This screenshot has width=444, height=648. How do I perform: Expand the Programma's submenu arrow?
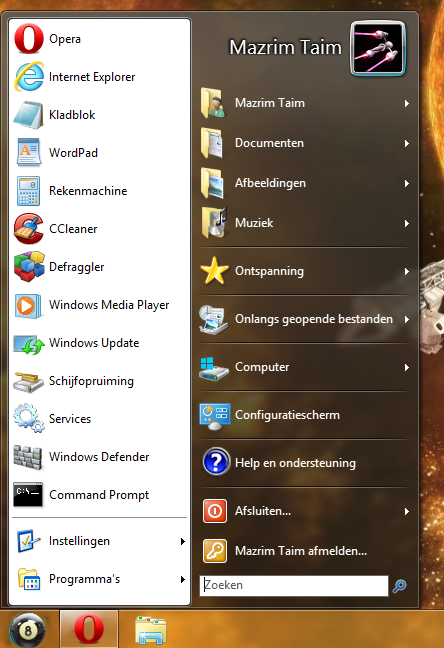[183, 579]
